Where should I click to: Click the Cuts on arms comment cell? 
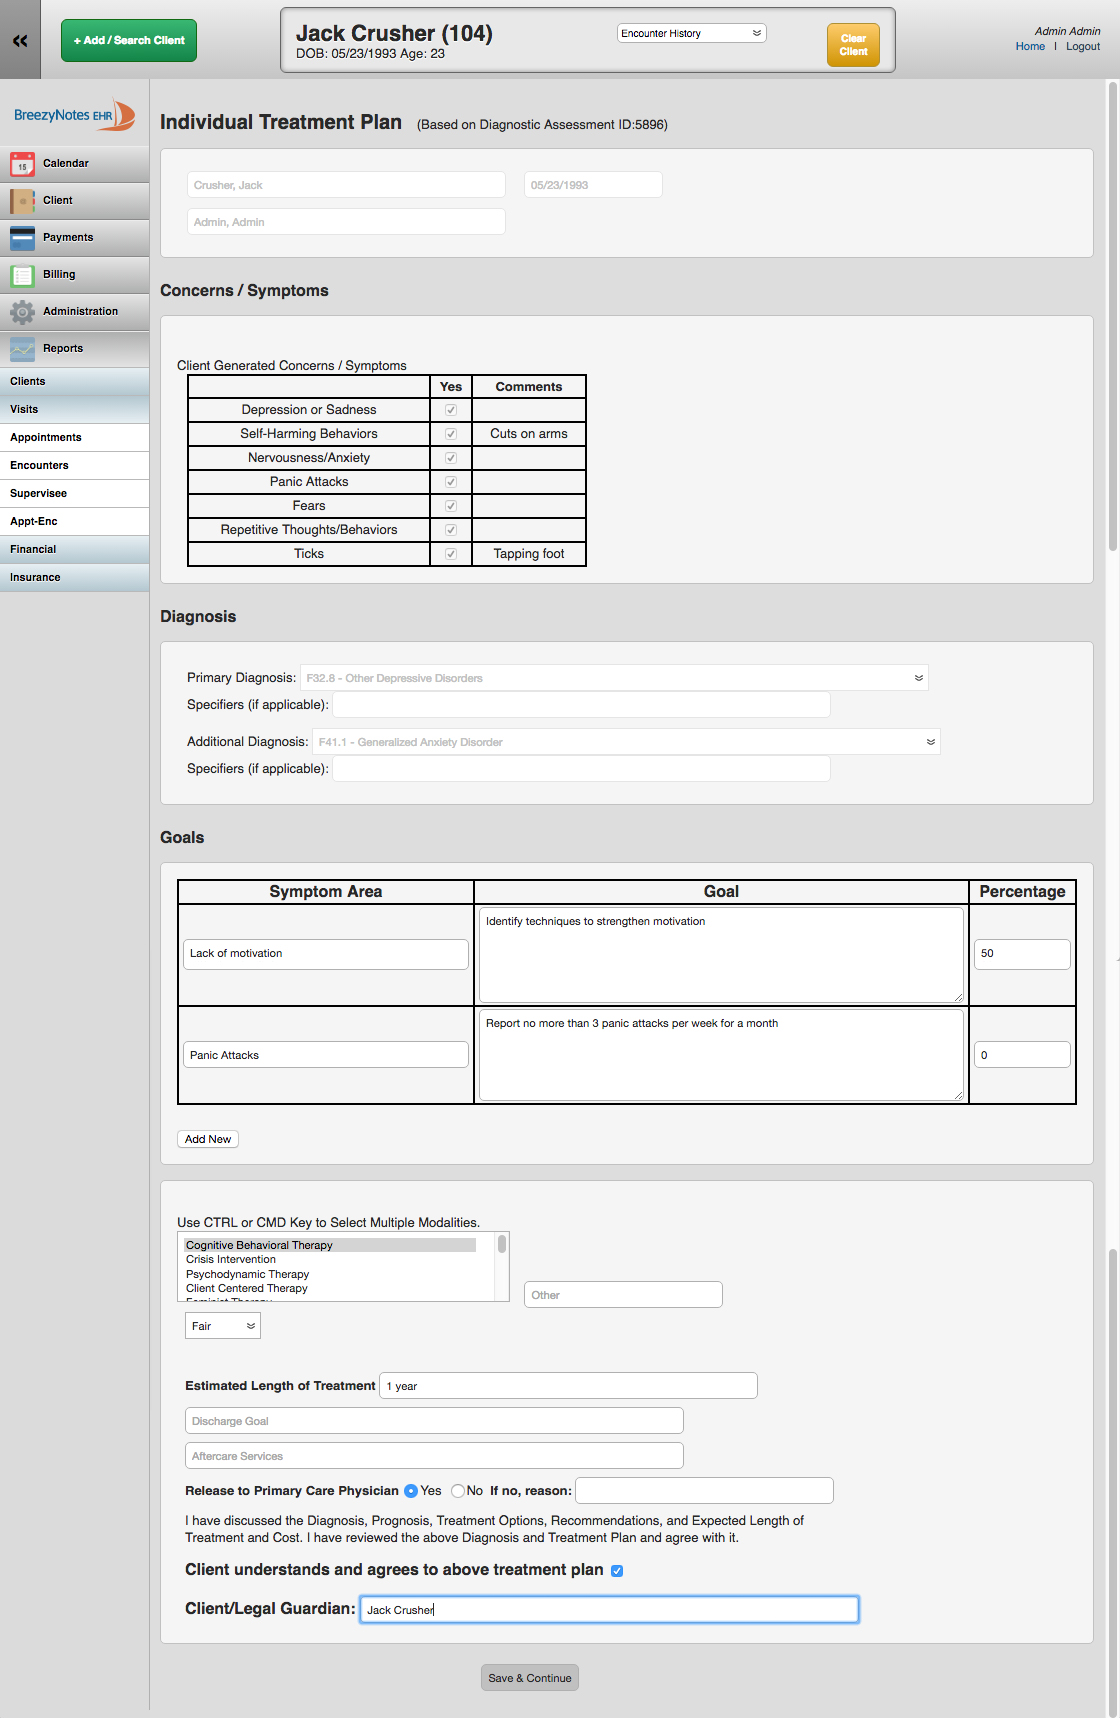529,434
